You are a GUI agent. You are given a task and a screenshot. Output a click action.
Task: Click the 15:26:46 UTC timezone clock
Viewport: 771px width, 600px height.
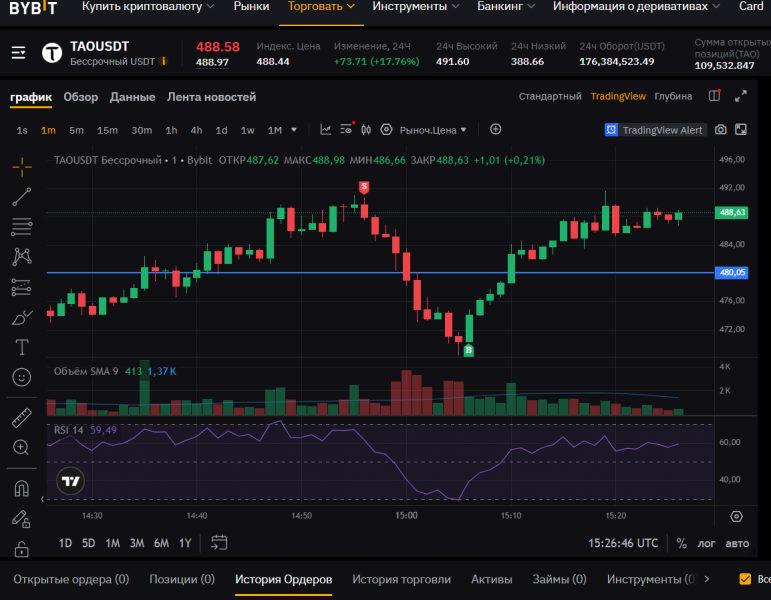(623, 543)
